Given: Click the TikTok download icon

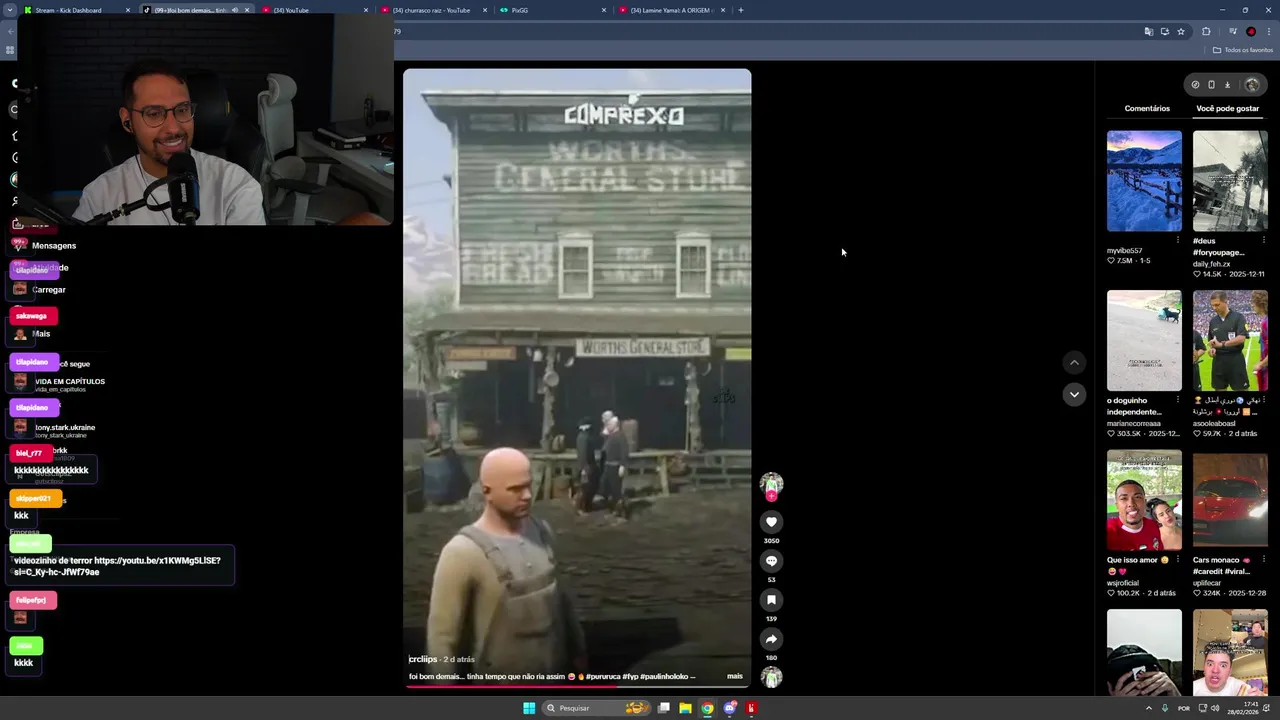Looking at the screenshot, I should click(1228, 85).
